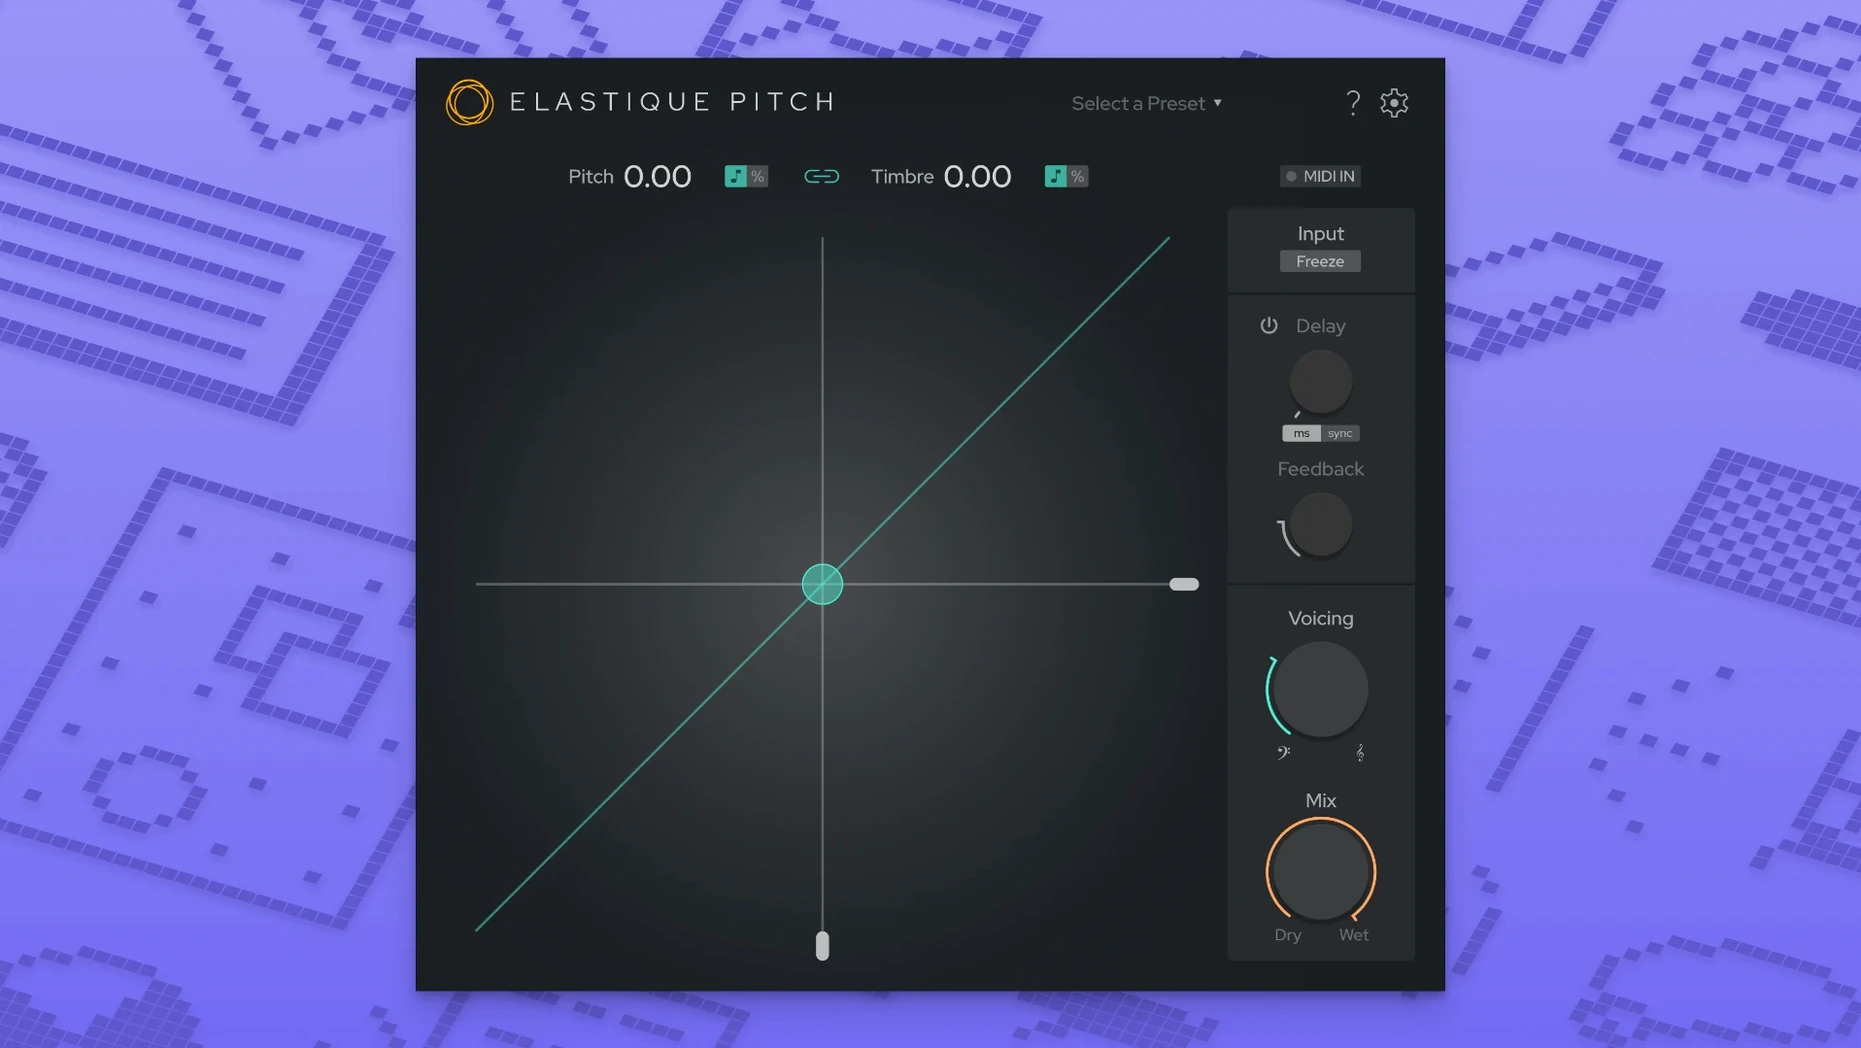The image size is (1861, 1048).
Task: Select Pitch percent mode icon
Action: [x=758, y=176]
